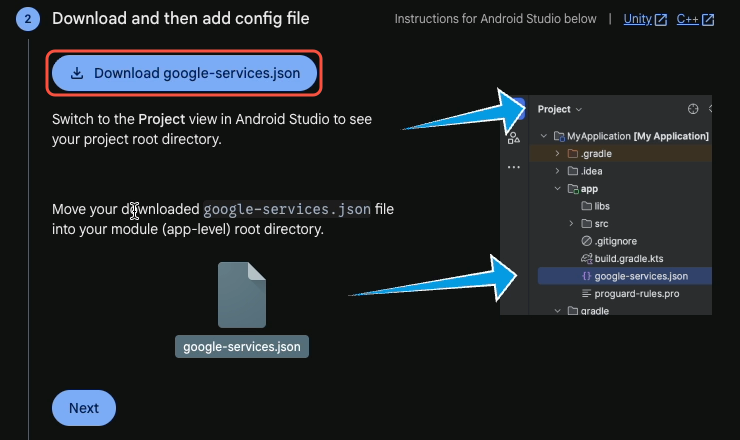
Task: Click the Download google-services.json button
Action: click(x=184, y=73)
